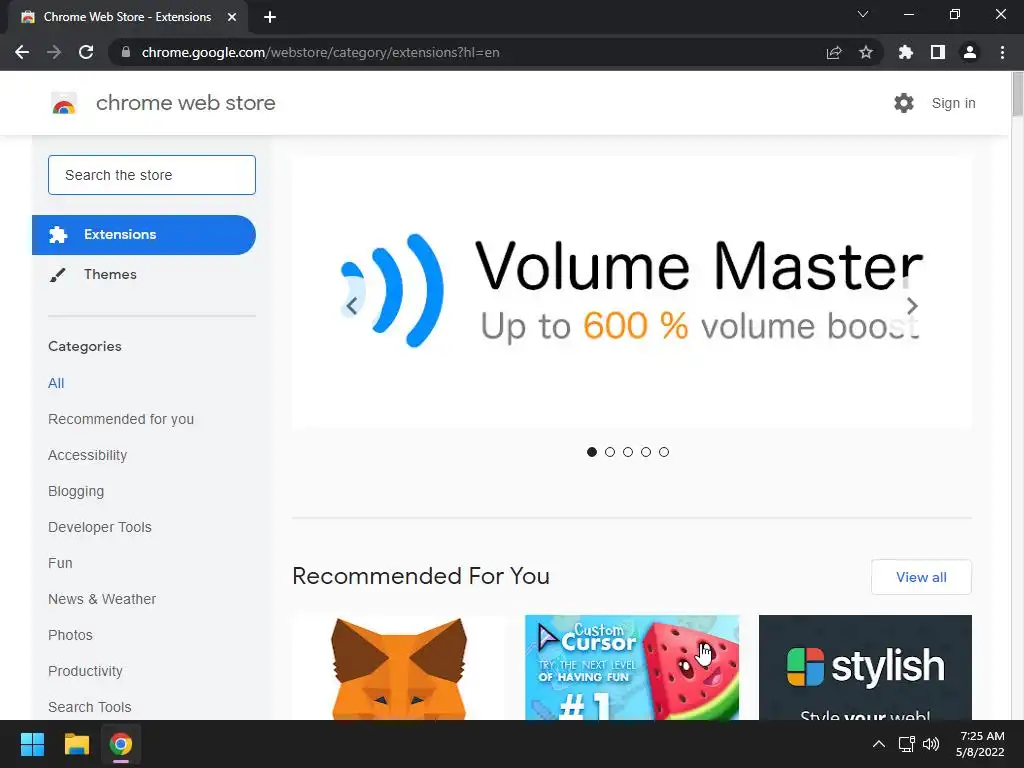Screen dimensions: 1024x768
Task: Open the Photos category
Action: [x=71, y=635]
